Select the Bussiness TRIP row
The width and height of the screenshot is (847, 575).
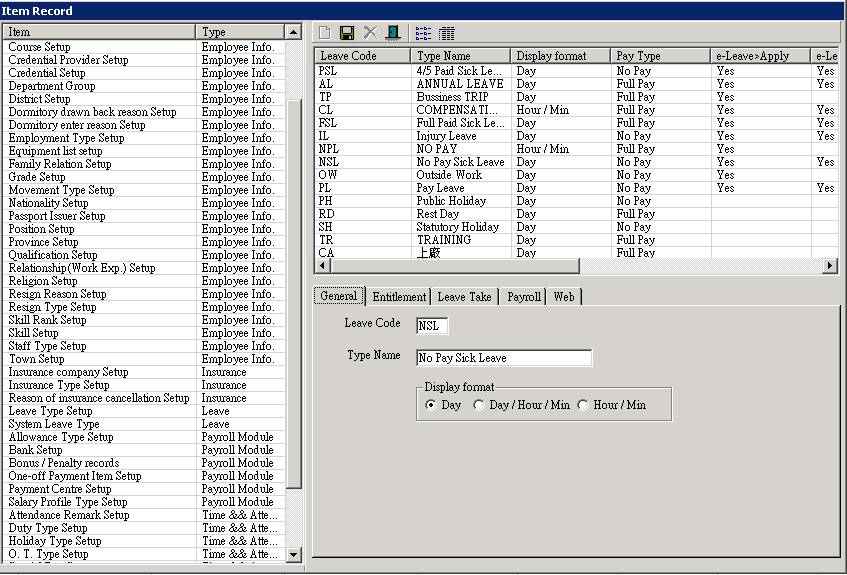pyautogui.click(x=576, y=97)
